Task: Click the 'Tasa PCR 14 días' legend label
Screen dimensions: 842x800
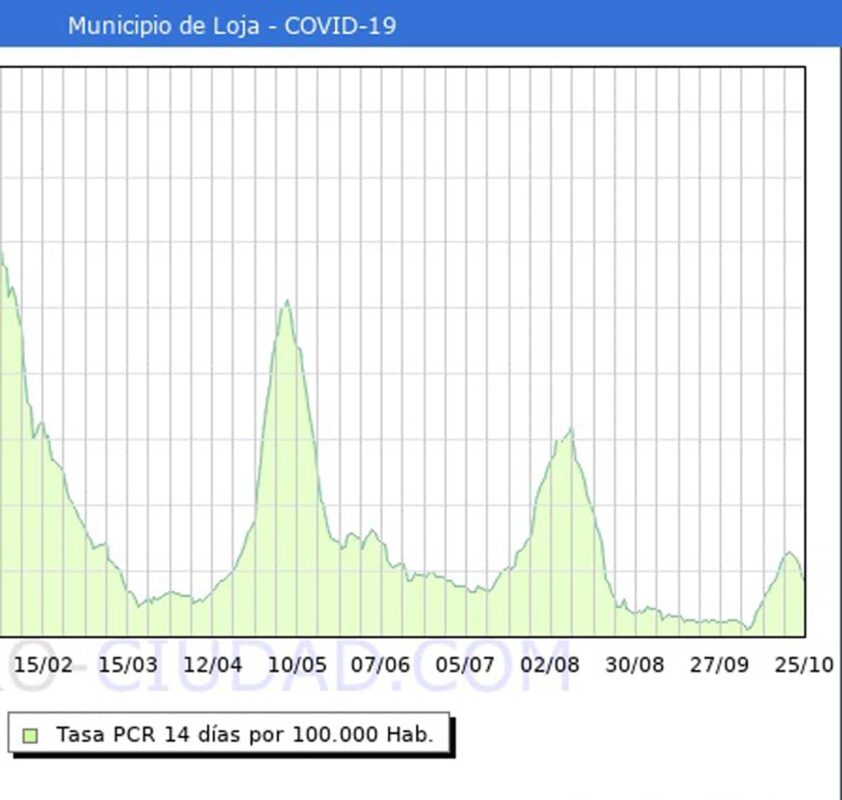Action: [x=244, y=735]
